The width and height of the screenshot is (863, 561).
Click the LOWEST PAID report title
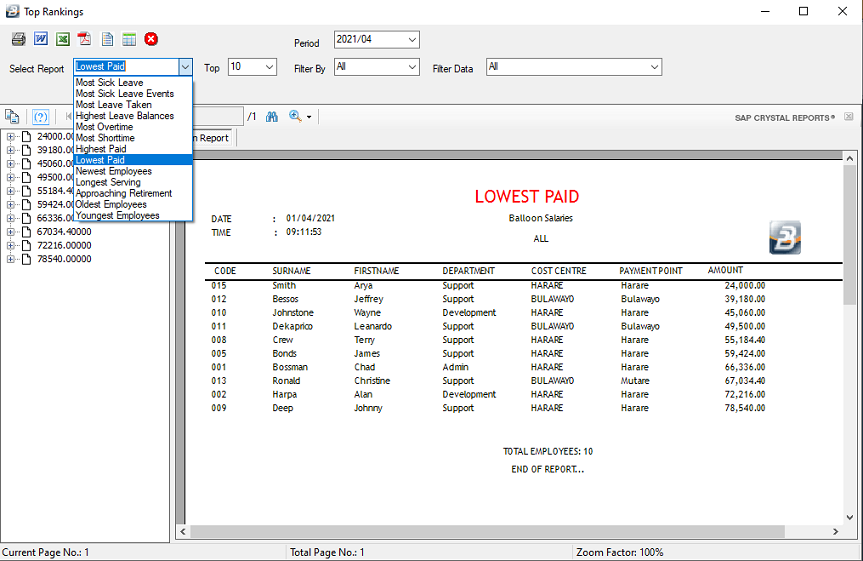pyautogui.click(x=527, y=197)
